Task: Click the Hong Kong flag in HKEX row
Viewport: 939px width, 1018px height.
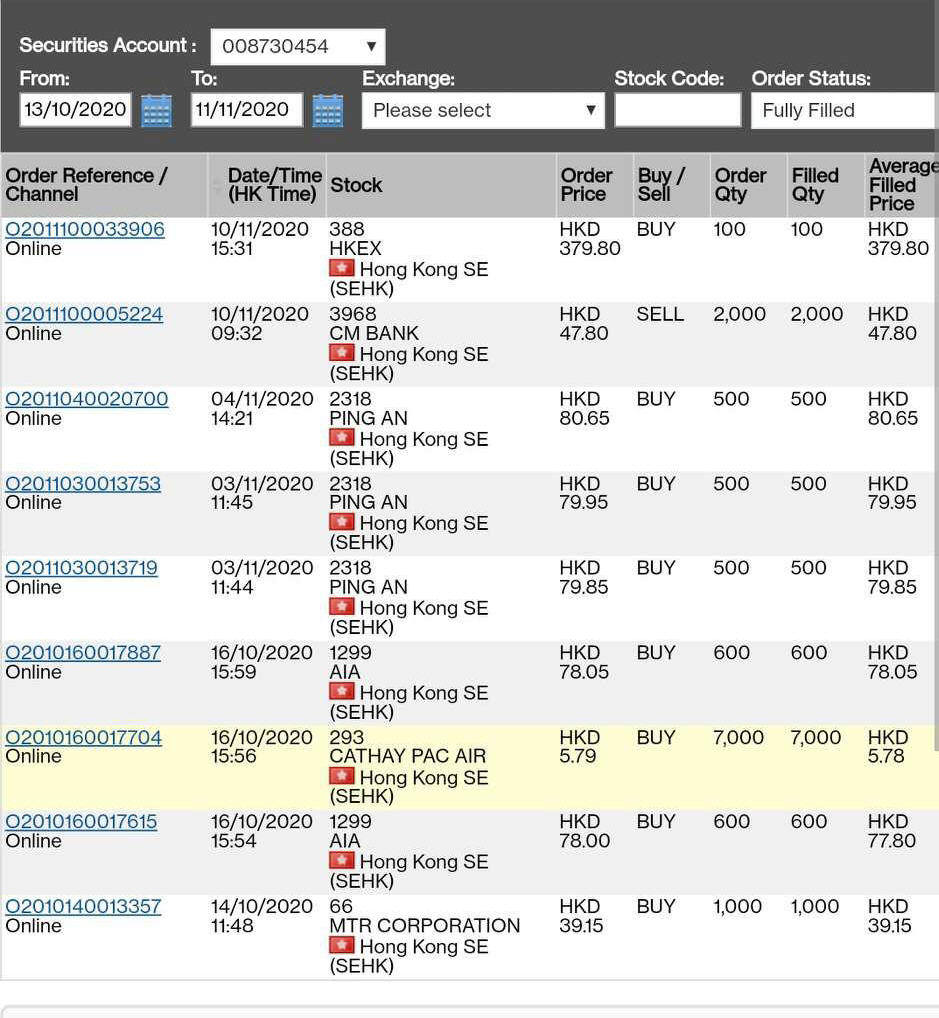Action: pyautogui.click(x=342, y=267)
